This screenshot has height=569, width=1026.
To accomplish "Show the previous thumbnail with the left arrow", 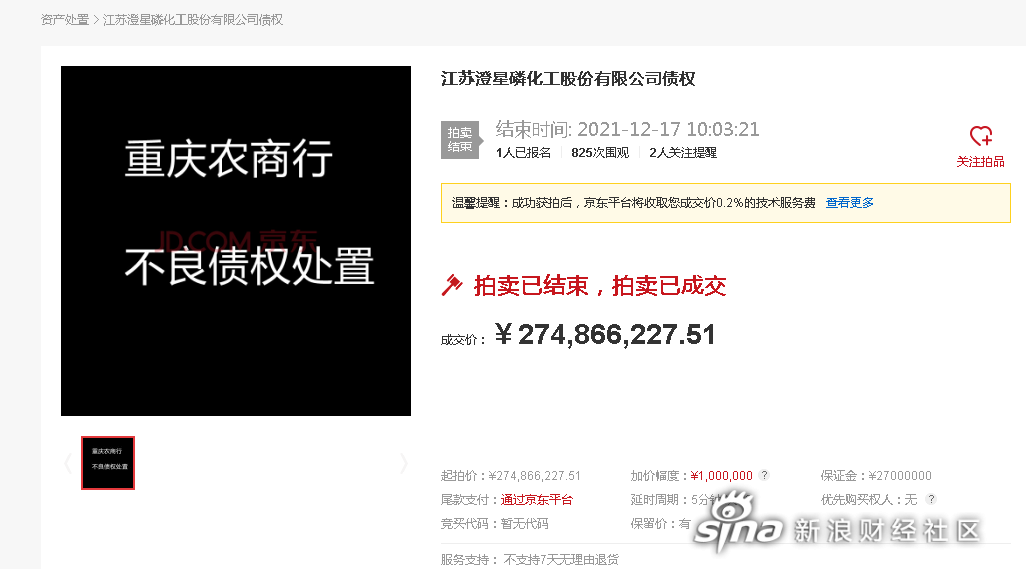I will point(67,463).
